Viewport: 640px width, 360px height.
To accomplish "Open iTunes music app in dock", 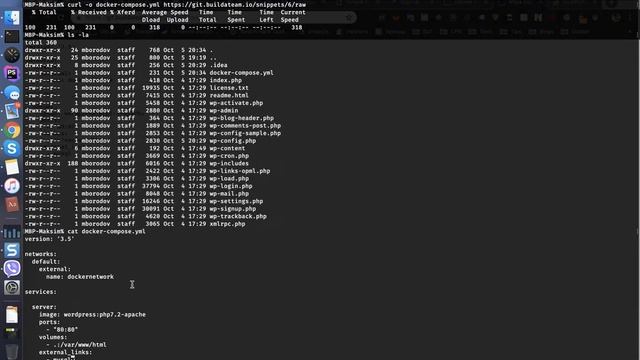I will coord(12,186).
